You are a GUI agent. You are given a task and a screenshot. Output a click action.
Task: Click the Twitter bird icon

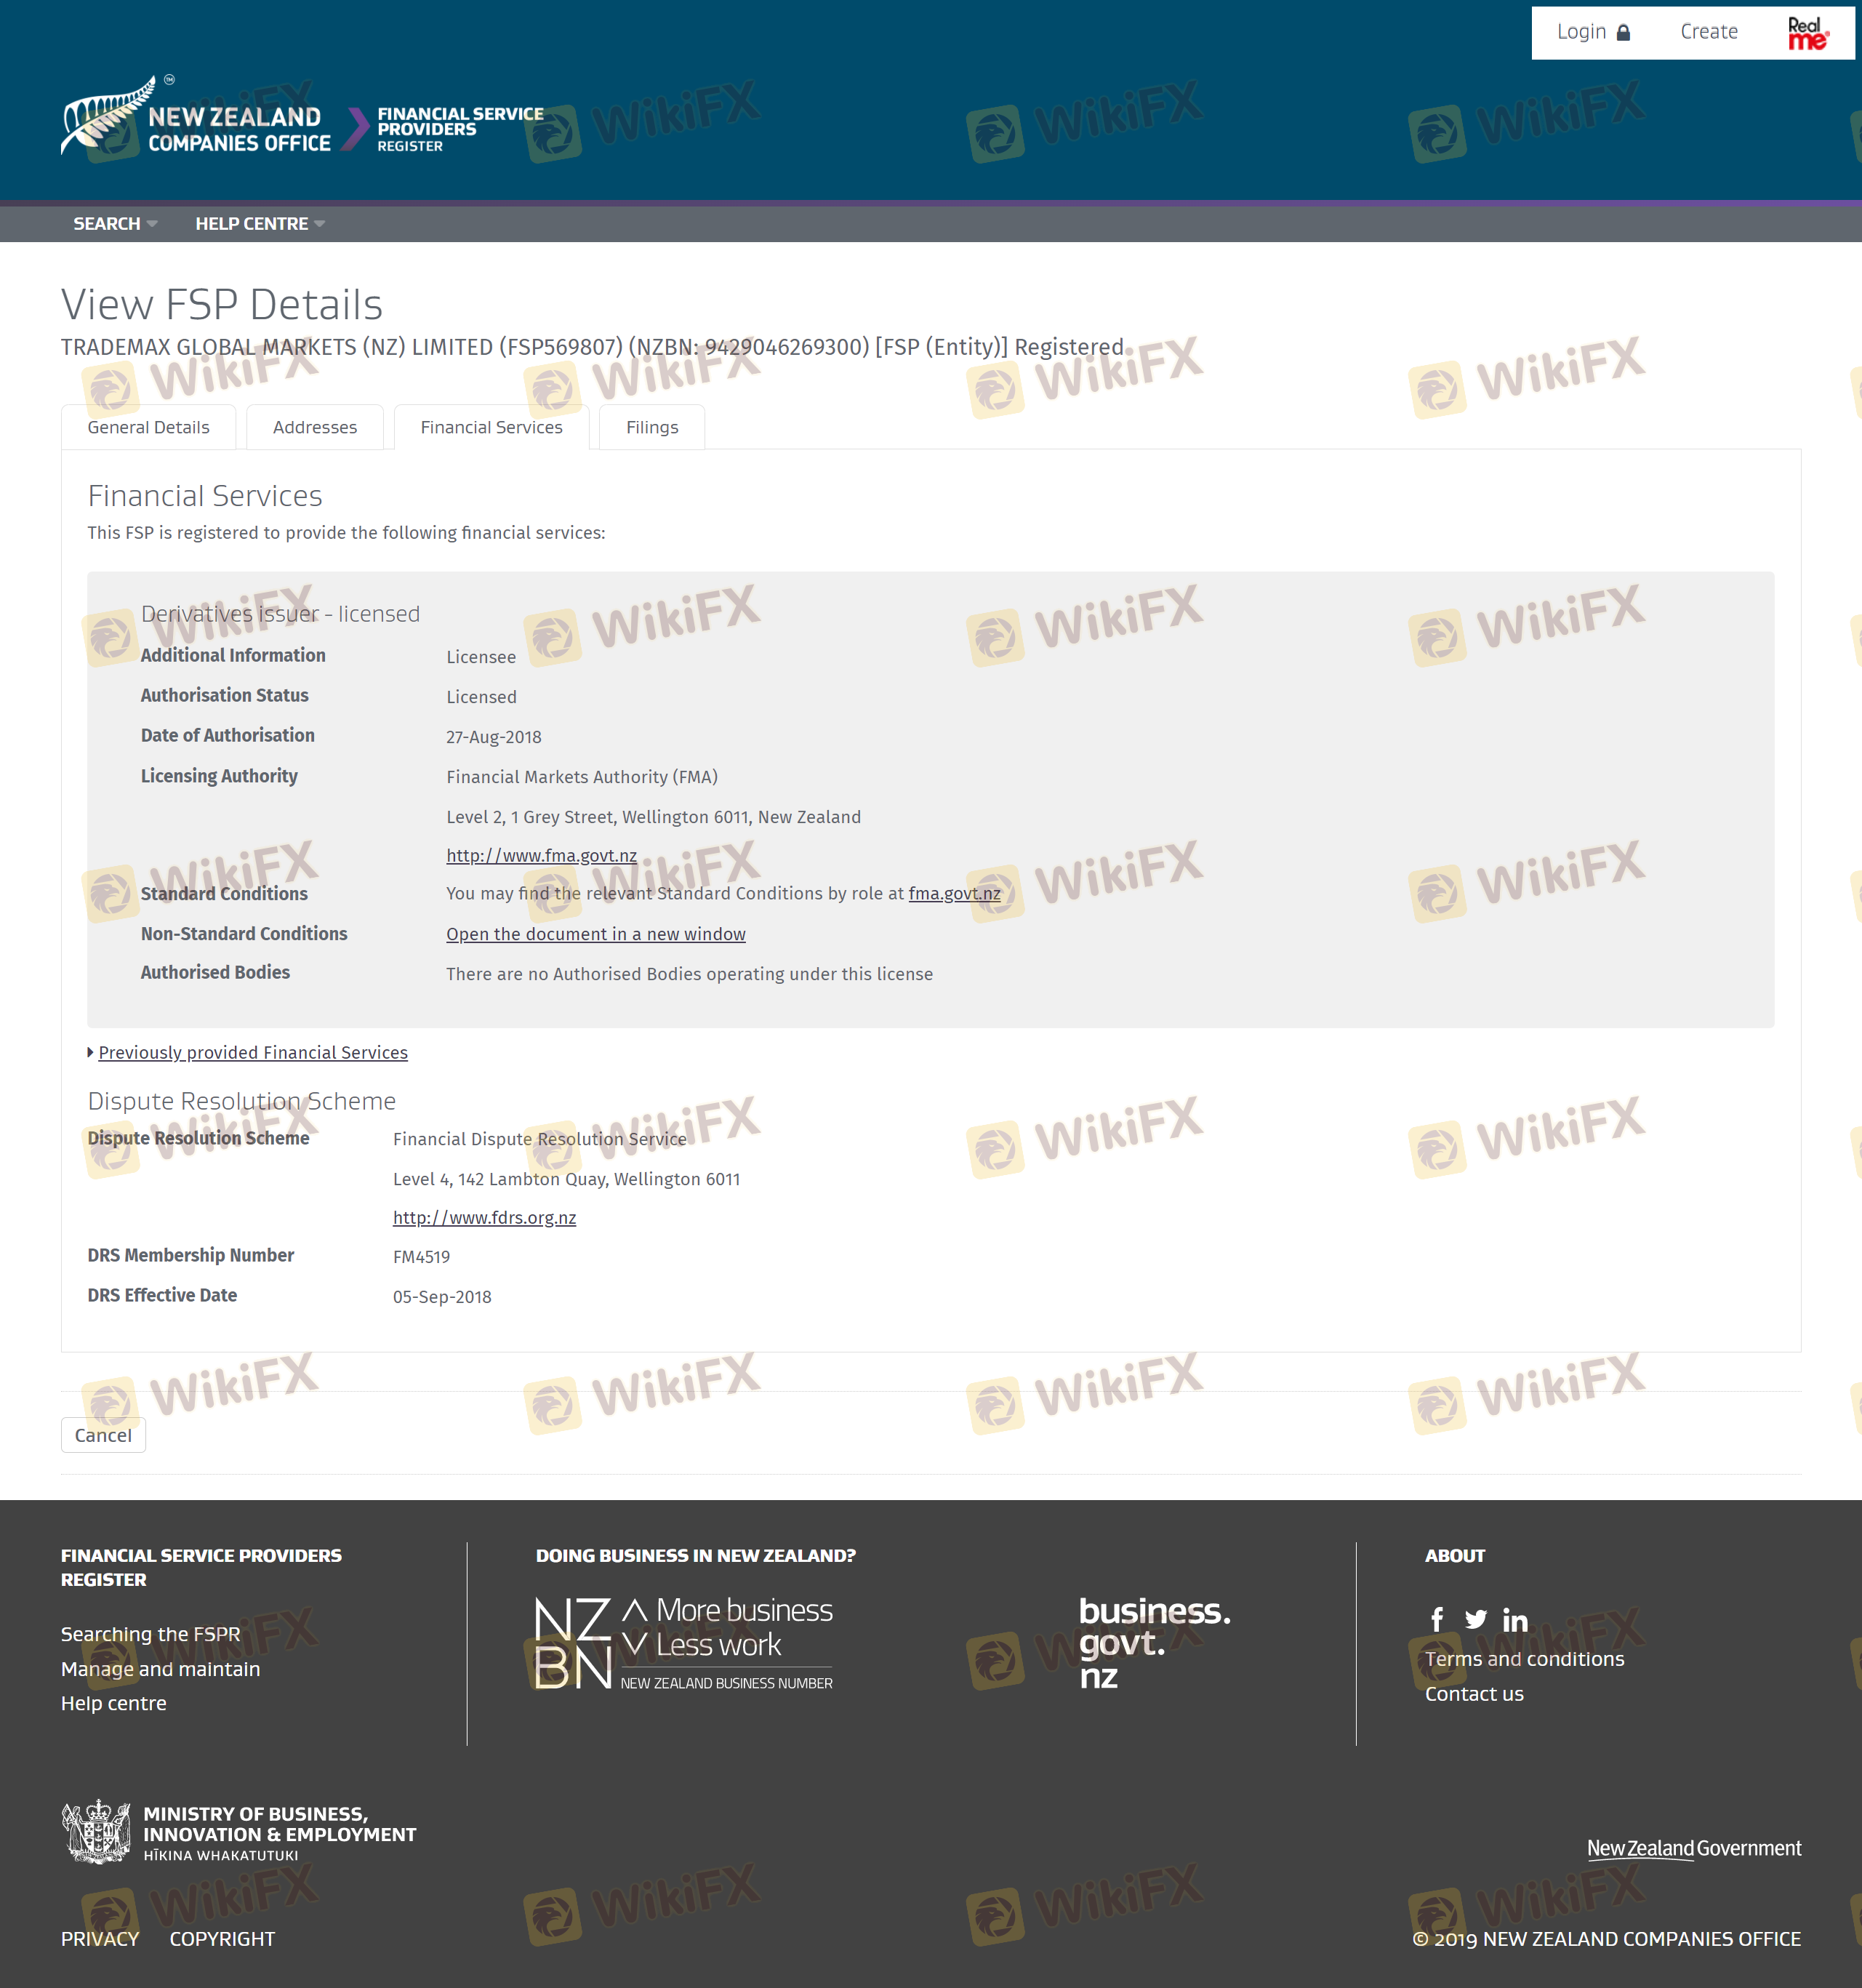click(1476, 1619)
